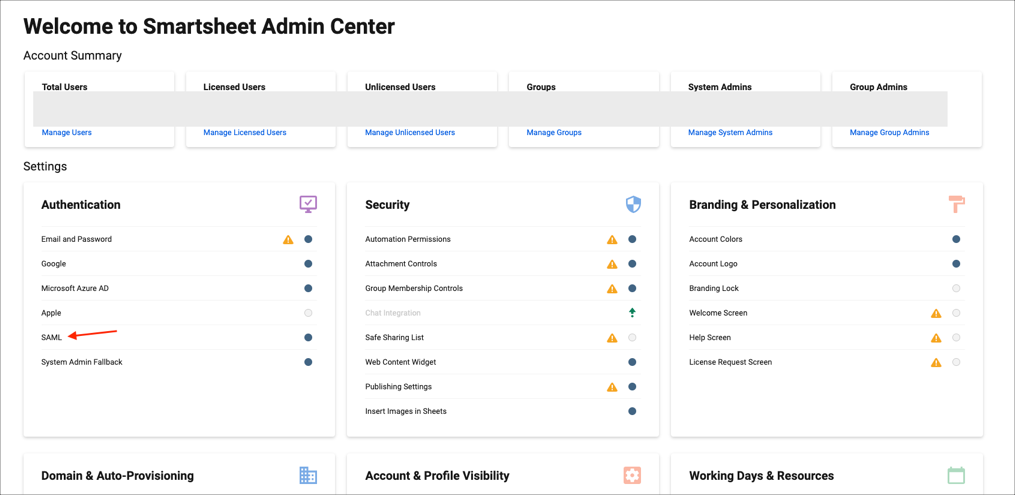The height and width of the screenshot is (495, 1015).
Task: Toggle the Safe Sharing List indicator
Action: (x=632, y=338)
